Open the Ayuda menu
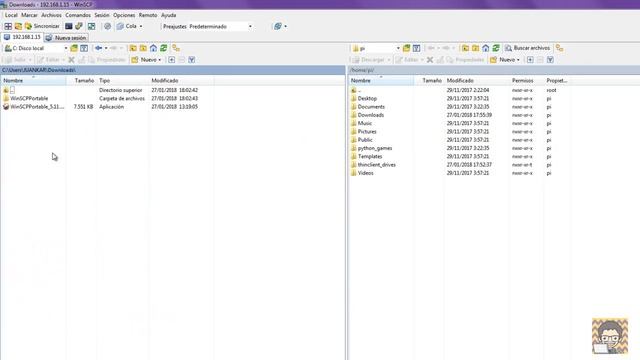This screenshot has height=360, width=640. pyautogui.click(x=169, y=15)
